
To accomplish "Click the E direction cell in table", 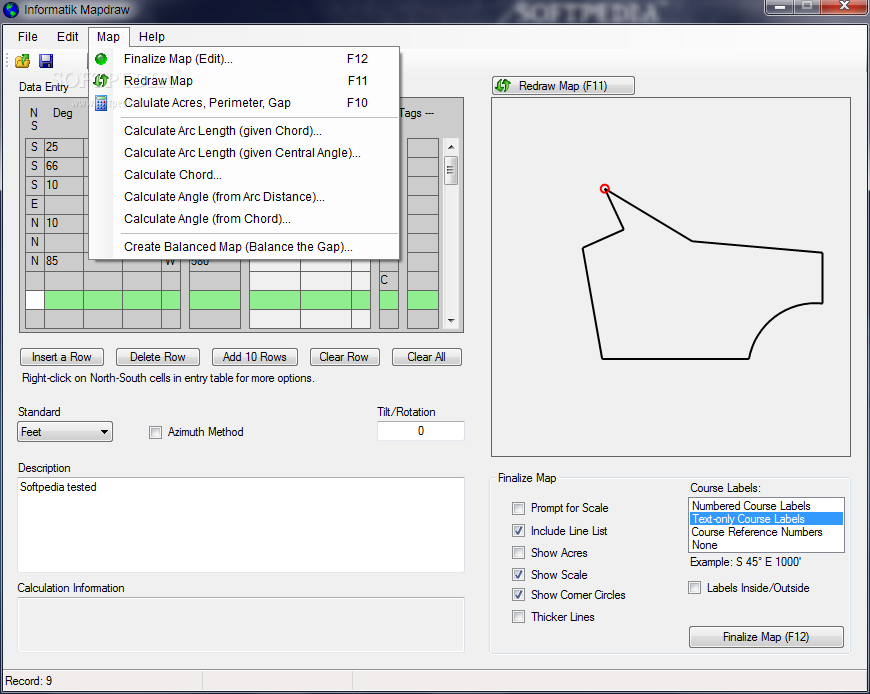I will (x=34, y=204).
